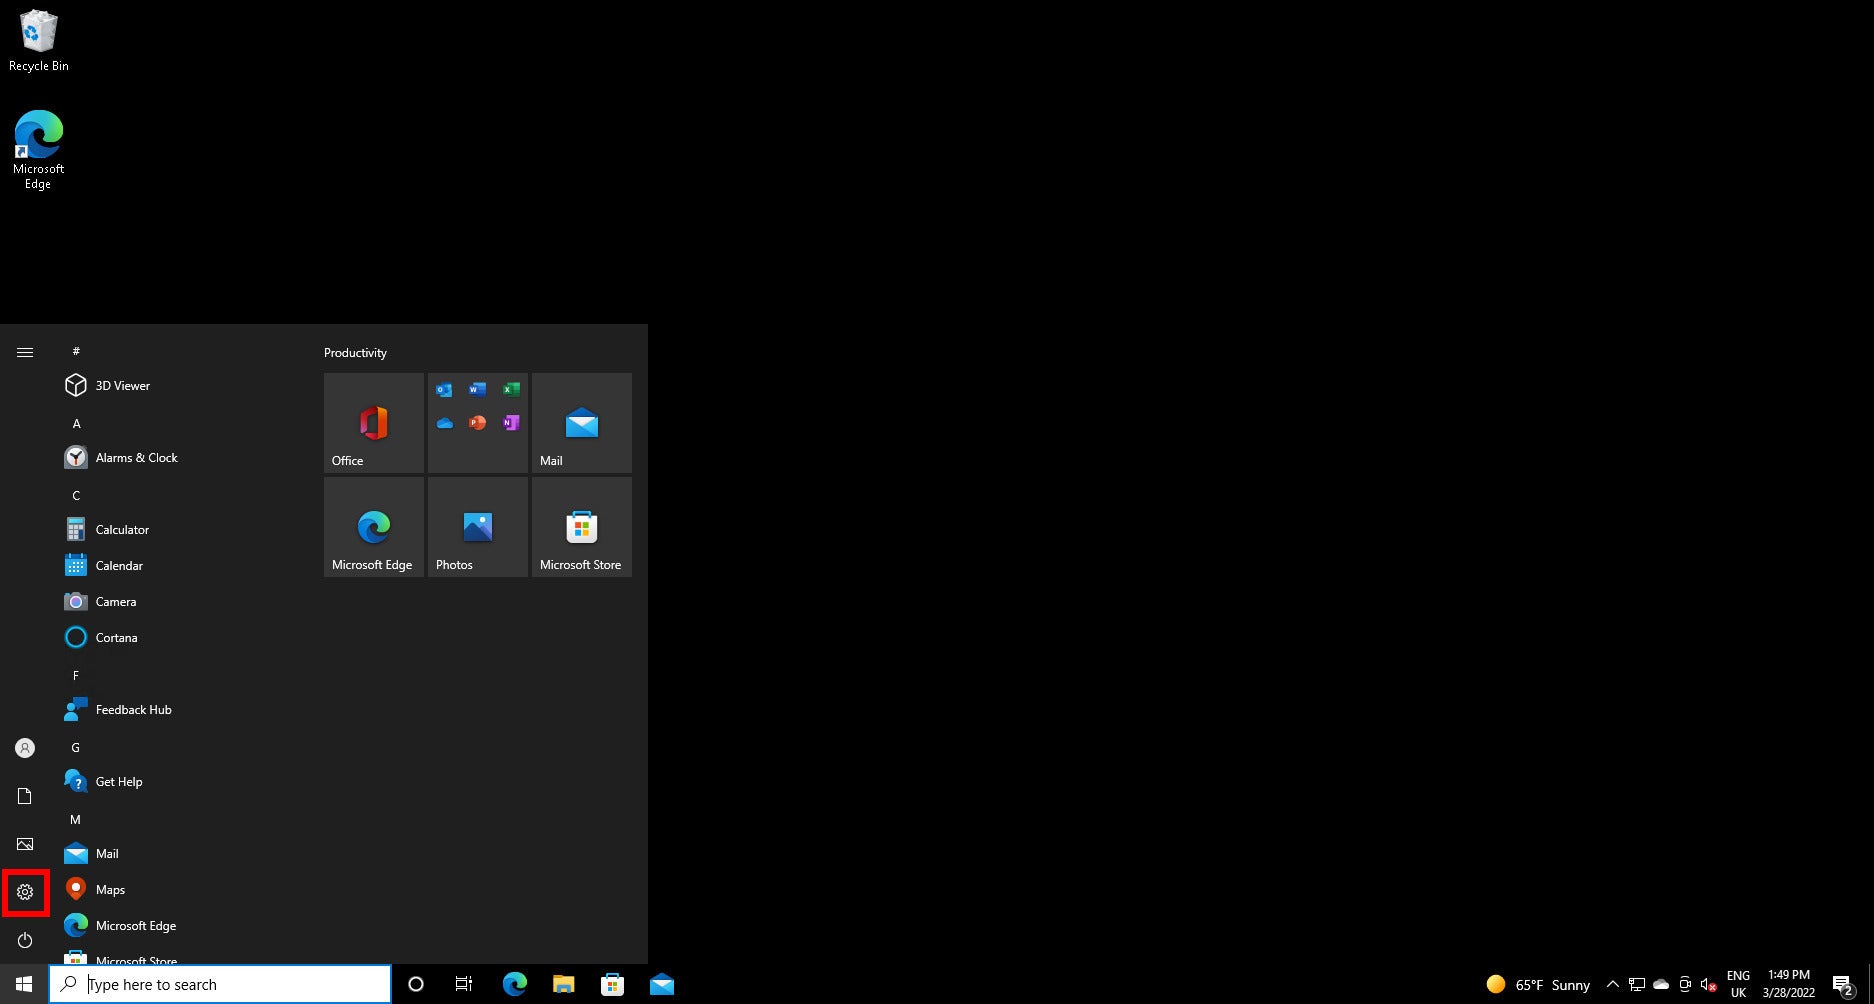
Task: Click the Meet Now icon in tray
Action: (1685, 984)
